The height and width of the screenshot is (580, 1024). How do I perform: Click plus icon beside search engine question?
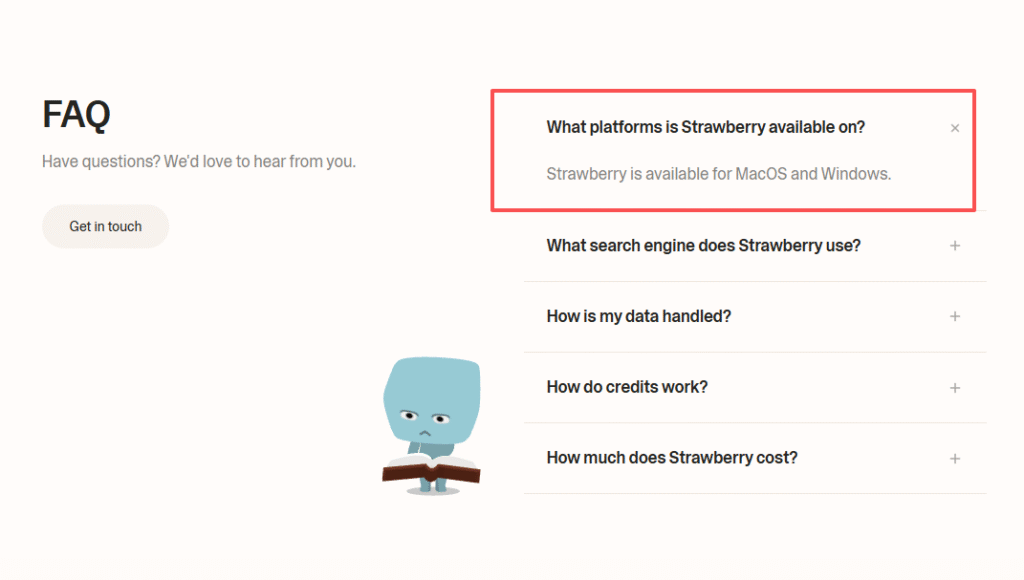tap(955, 246)
